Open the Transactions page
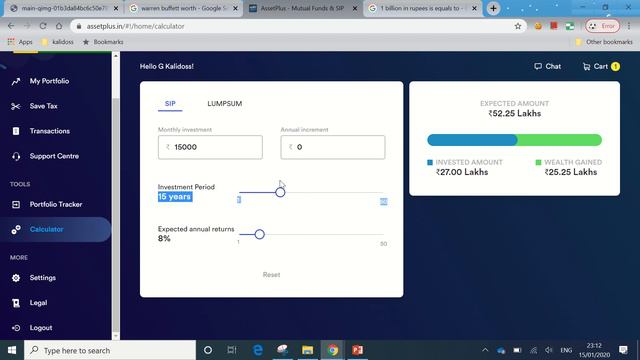The height and width of the screenshot is (360, 640). pyautogui.click(x=49, y=131)
